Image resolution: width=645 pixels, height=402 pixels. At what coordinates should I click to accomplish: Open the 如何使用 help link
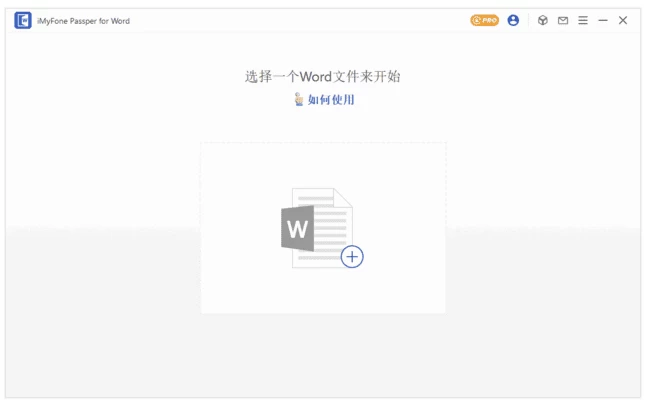(x=331, y=100)
